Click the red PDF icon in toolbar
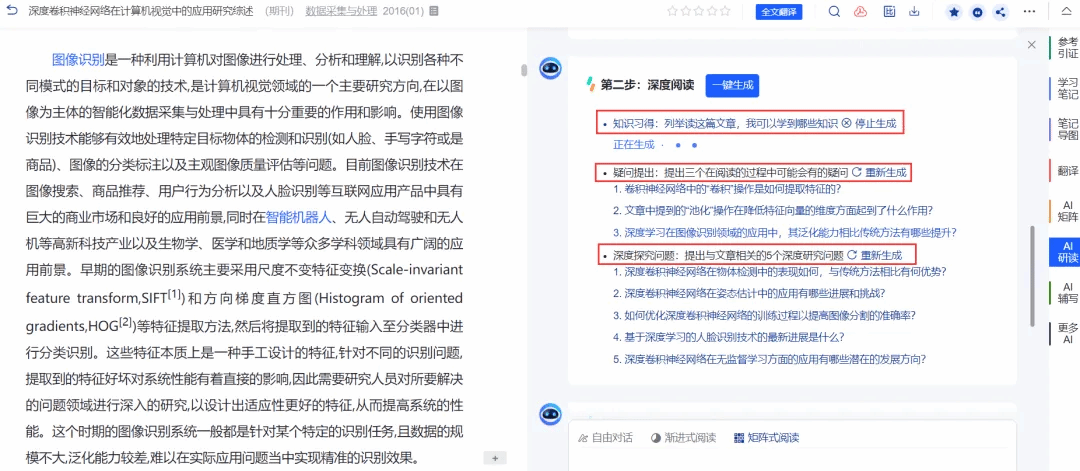Viewport: 1080px width, 471px height. (860, 12)
